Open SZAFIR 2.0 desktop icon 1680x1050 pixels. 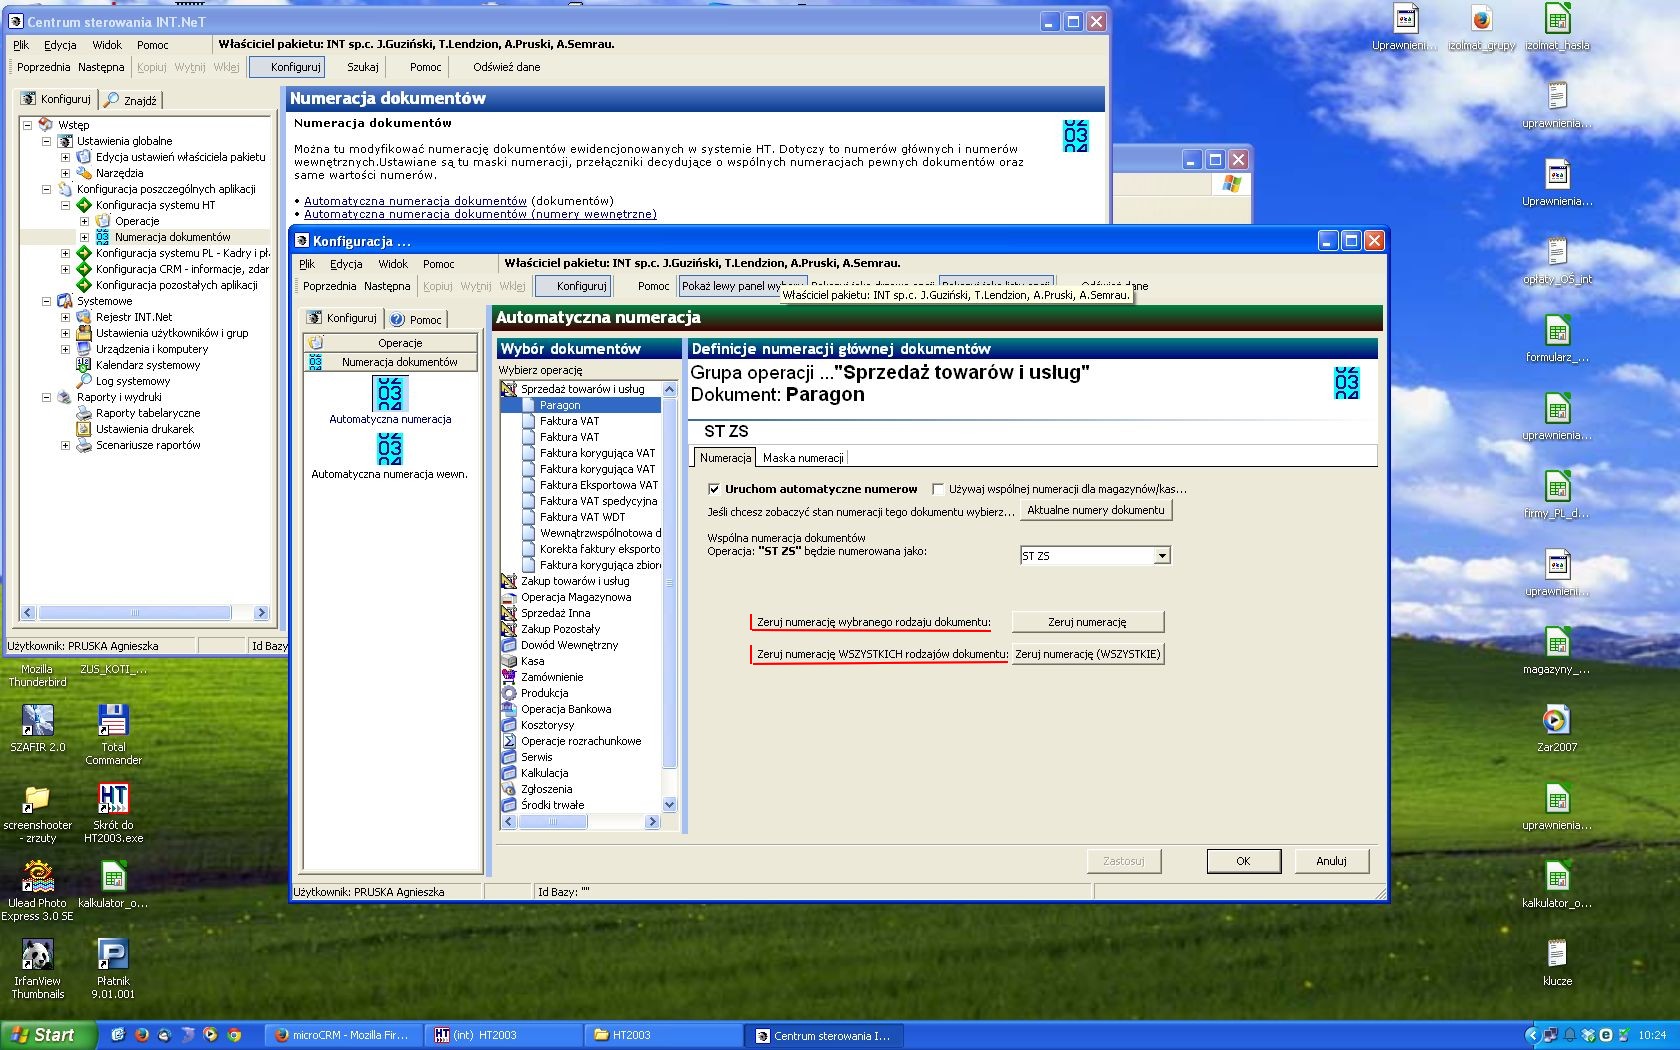[x=38, y=728]
